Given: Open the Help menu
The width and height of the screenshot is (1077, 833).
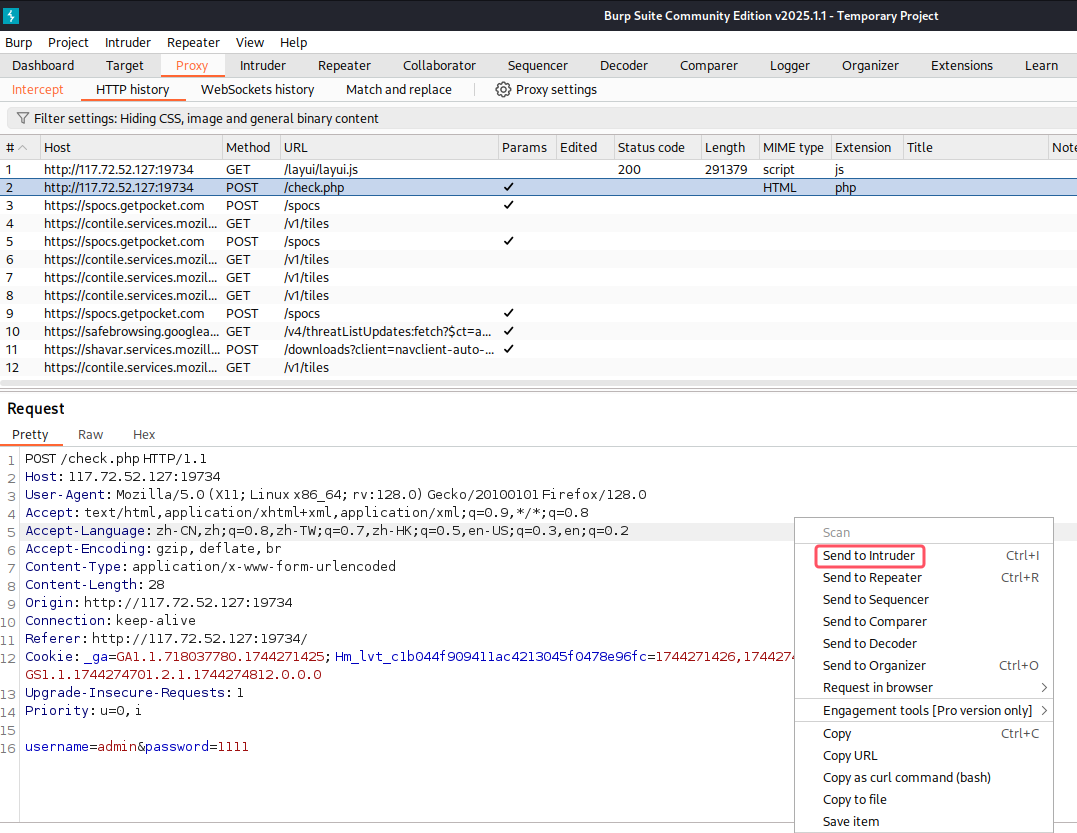Looking at the screenshot, I should click(x=293, y=43).
